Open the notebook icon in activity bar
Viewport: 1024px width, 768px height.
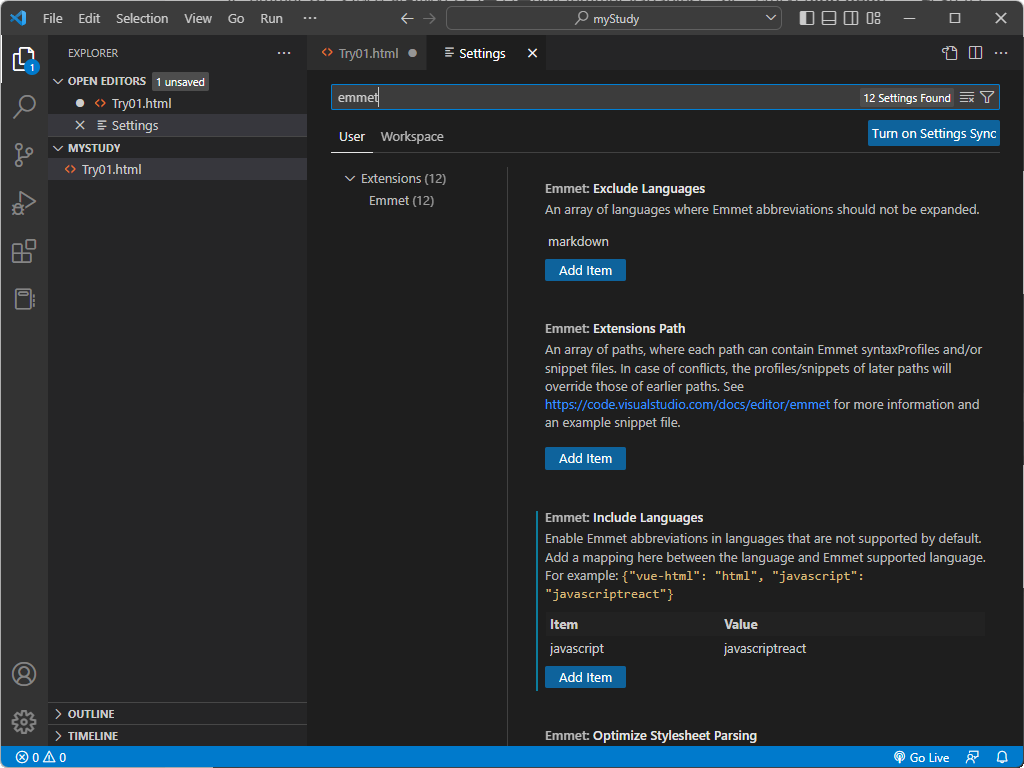click(24, 299)
